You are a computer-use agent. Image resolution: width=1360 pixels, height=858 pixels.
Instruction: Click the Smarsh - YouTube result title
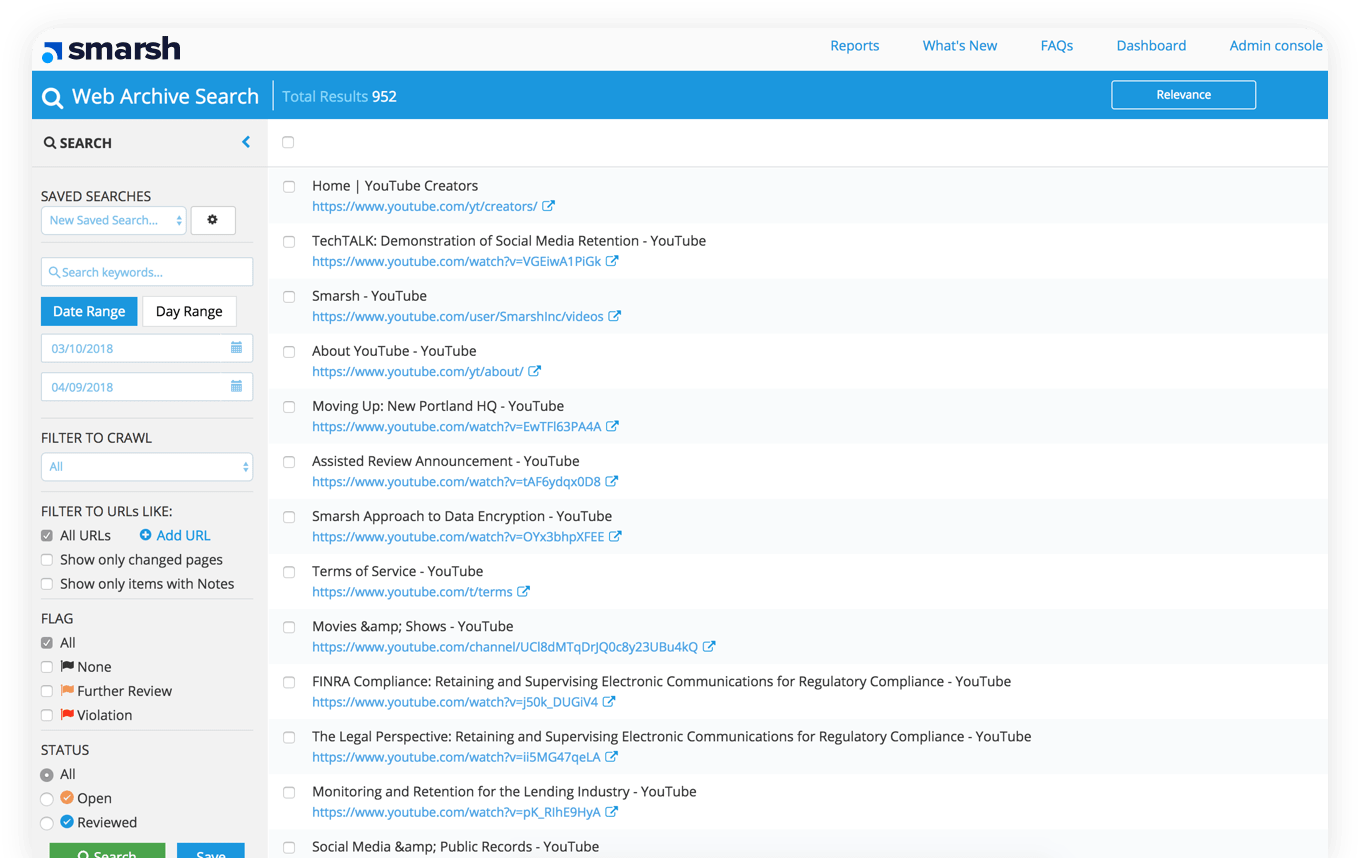point(369,296)
